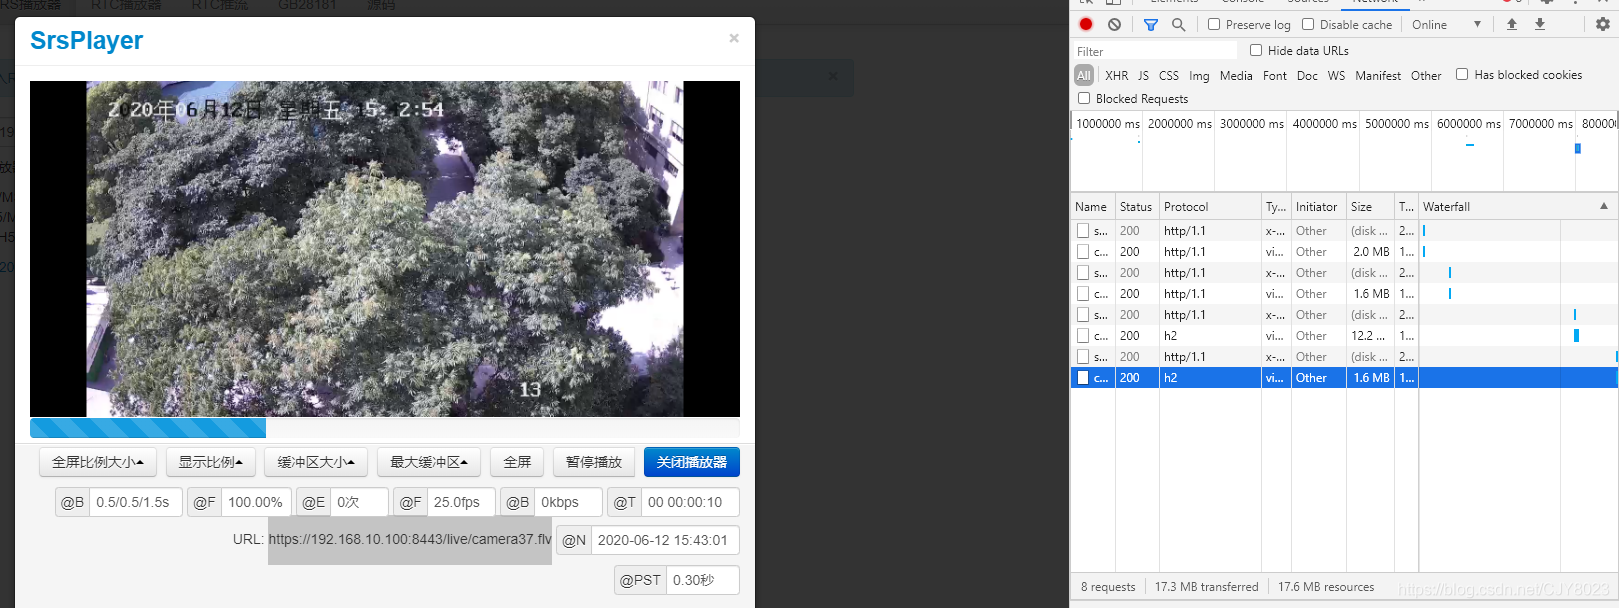Close the SrsPlayer dialog with X
This screenshot has height=608, width=1619.
(734, 38)
